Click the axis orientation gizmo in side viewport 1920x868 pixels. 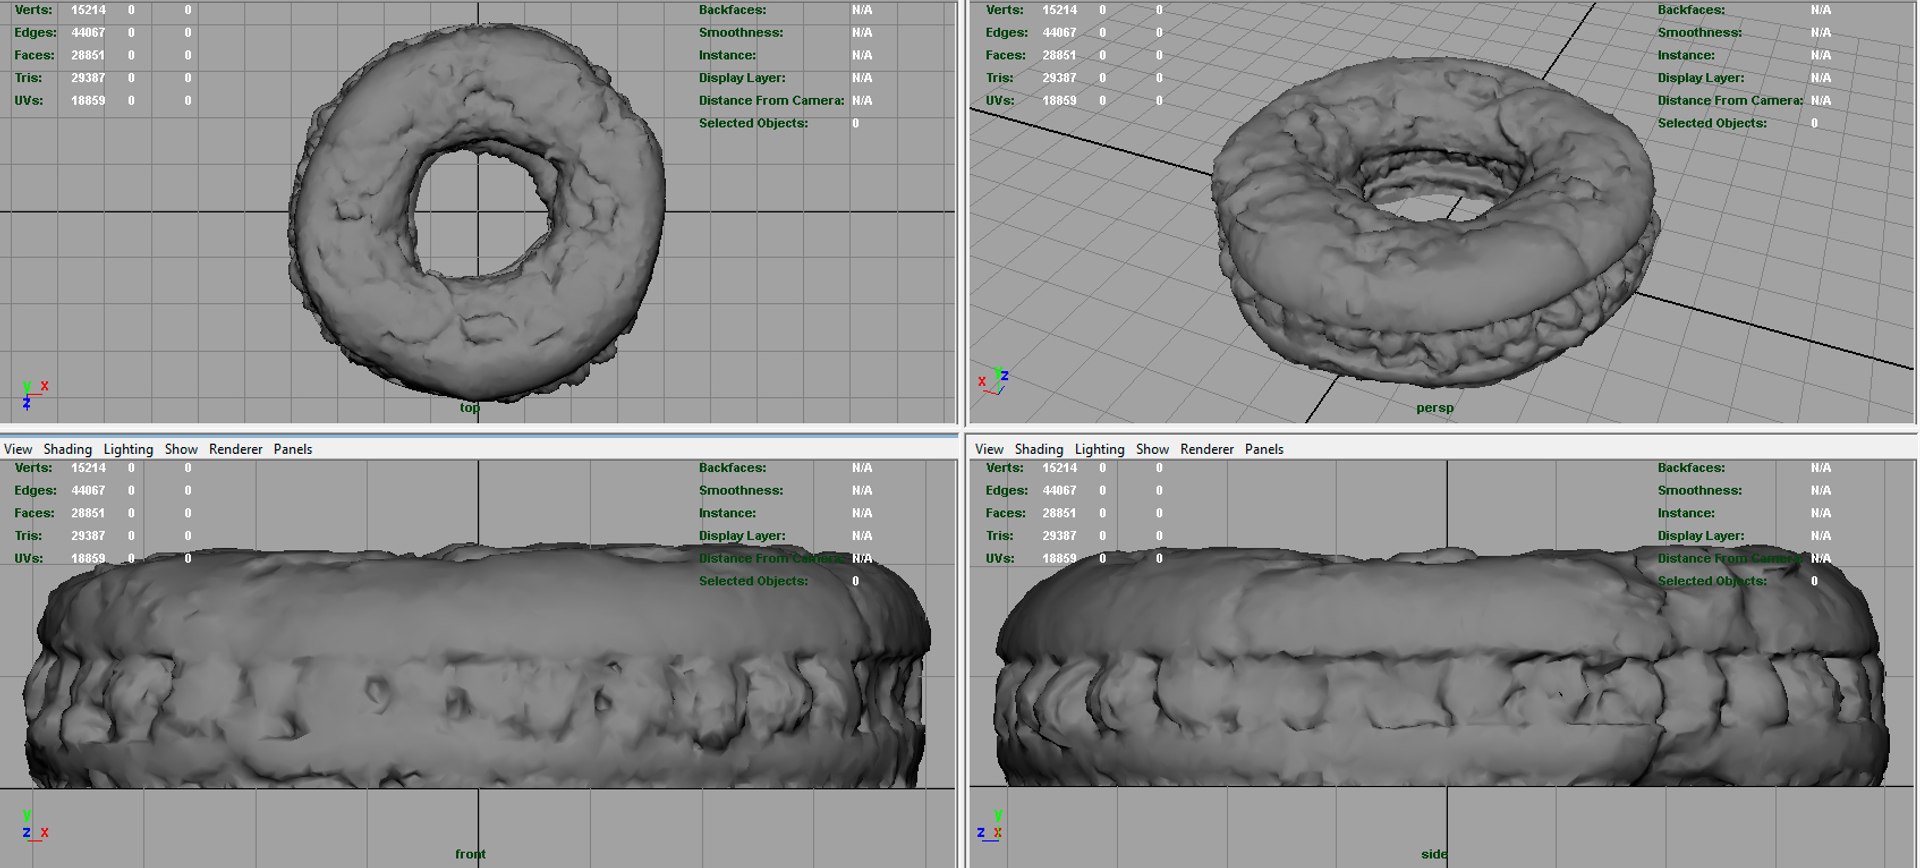[x=990, y=826]
